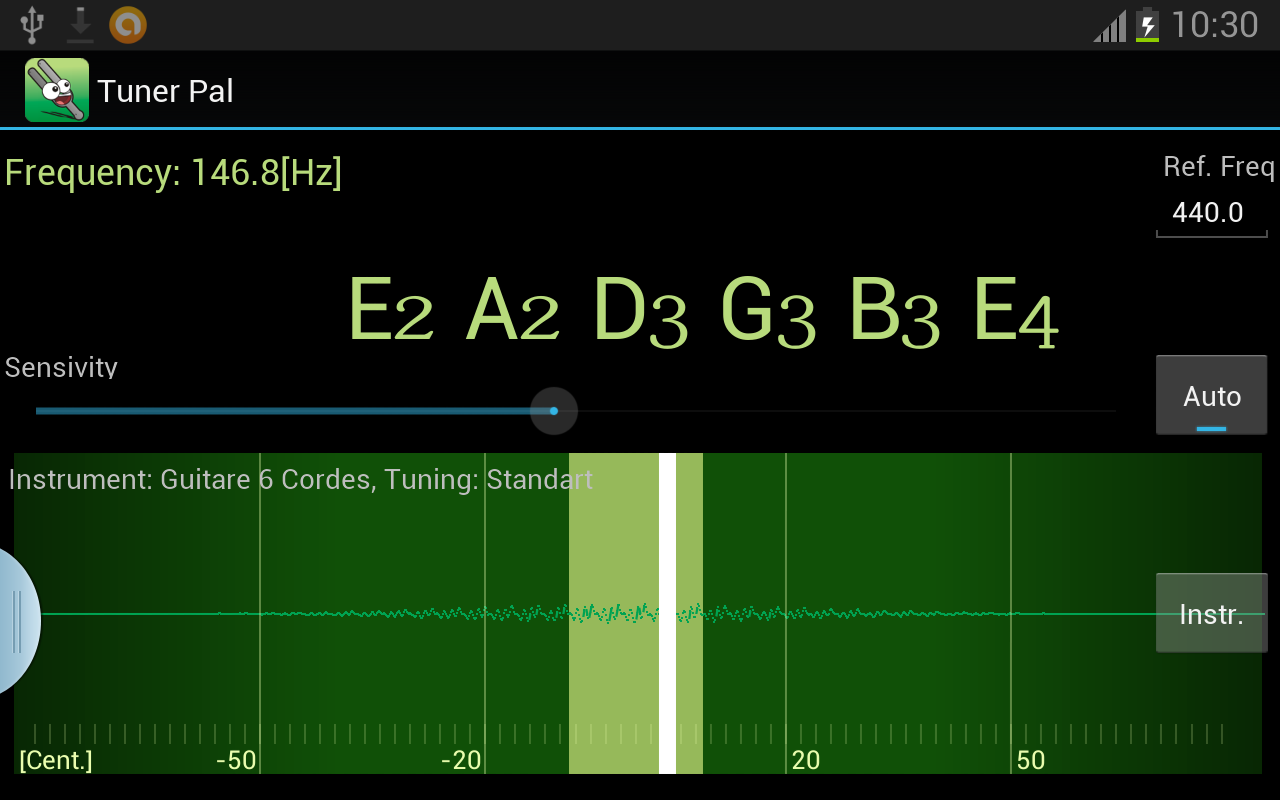Tap the 20 cent scale label
1280x800 pixels.
[806, 760]
